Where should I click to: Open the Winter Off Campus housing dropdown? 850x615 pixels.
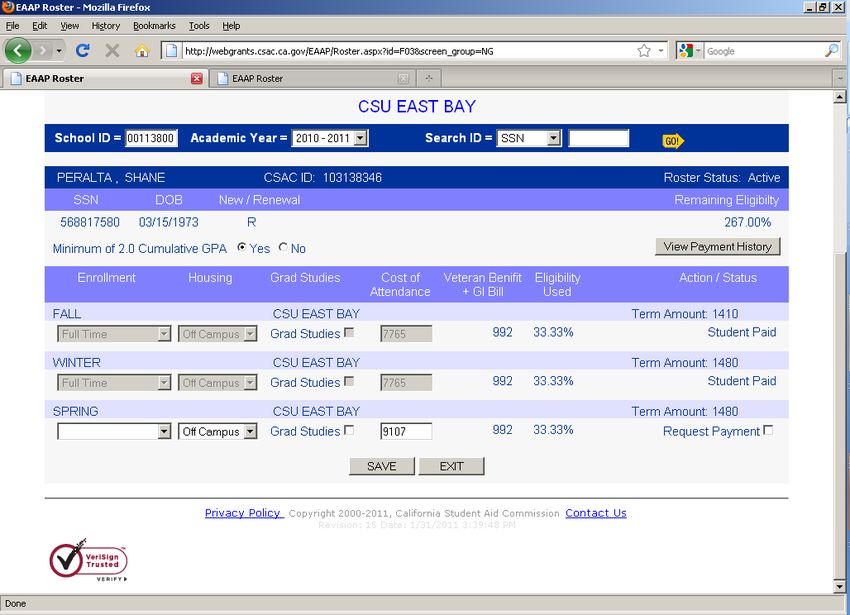coord(217,383)
